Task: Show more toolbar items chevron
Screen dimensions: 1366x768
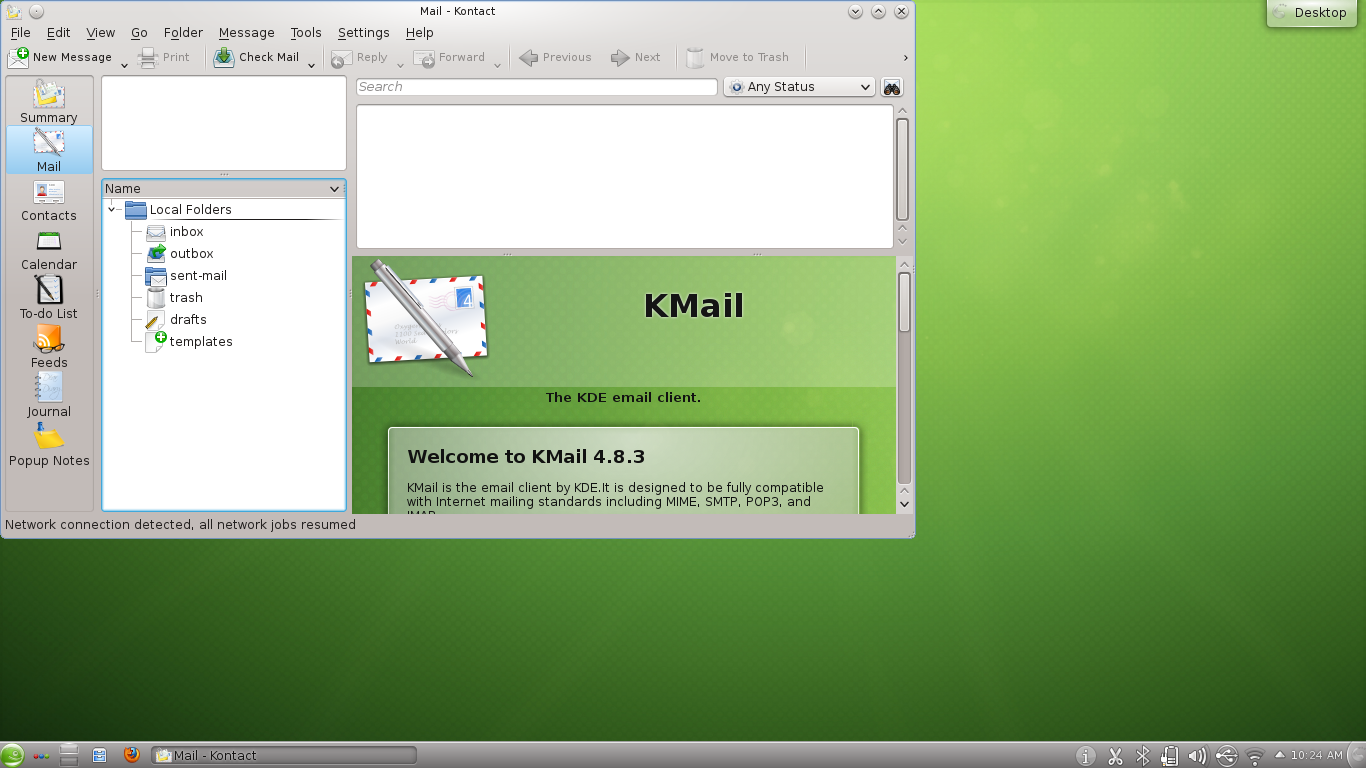Action: 906,58
